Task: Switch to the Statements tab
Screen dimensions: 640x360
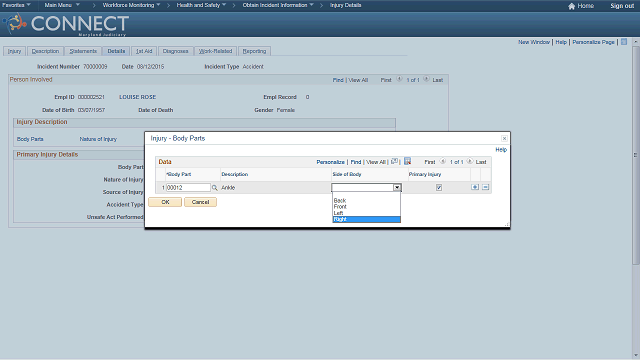Action: 83,51
